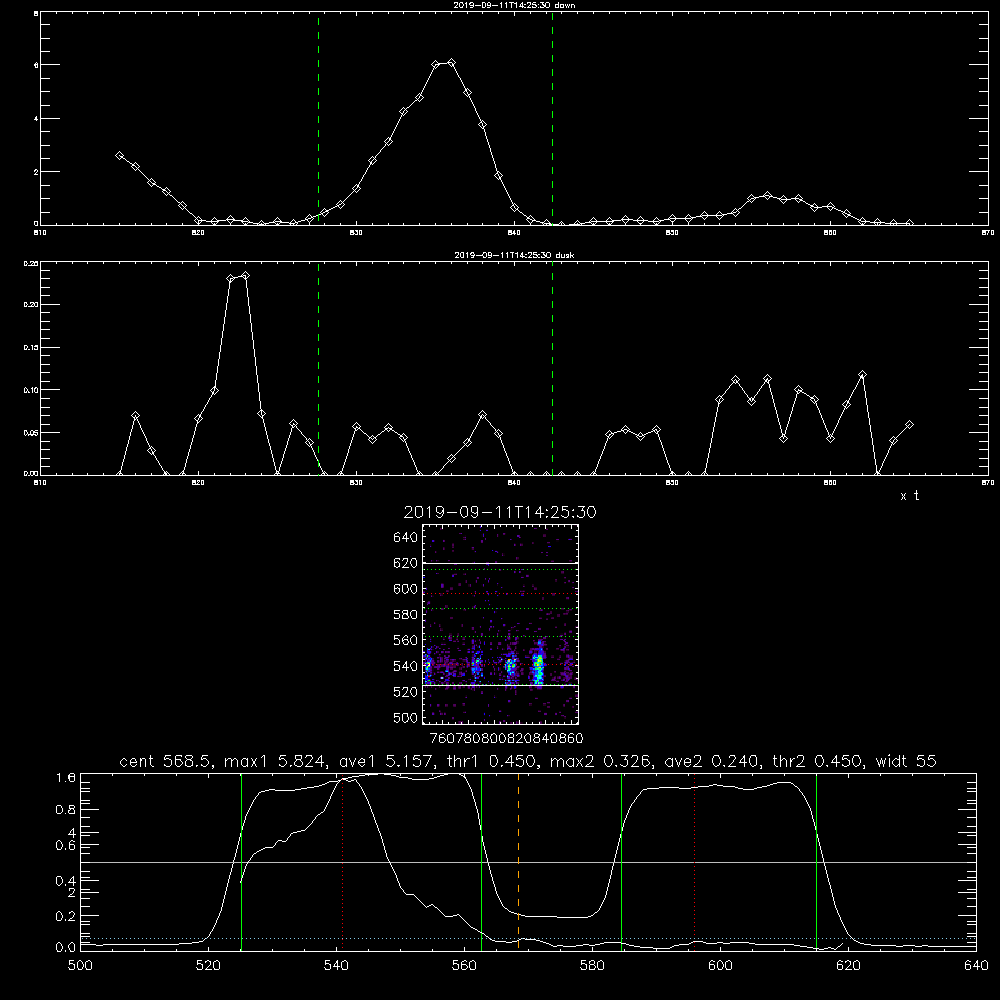Click the timestamp title above the spectrogram image

click(500, 513)
